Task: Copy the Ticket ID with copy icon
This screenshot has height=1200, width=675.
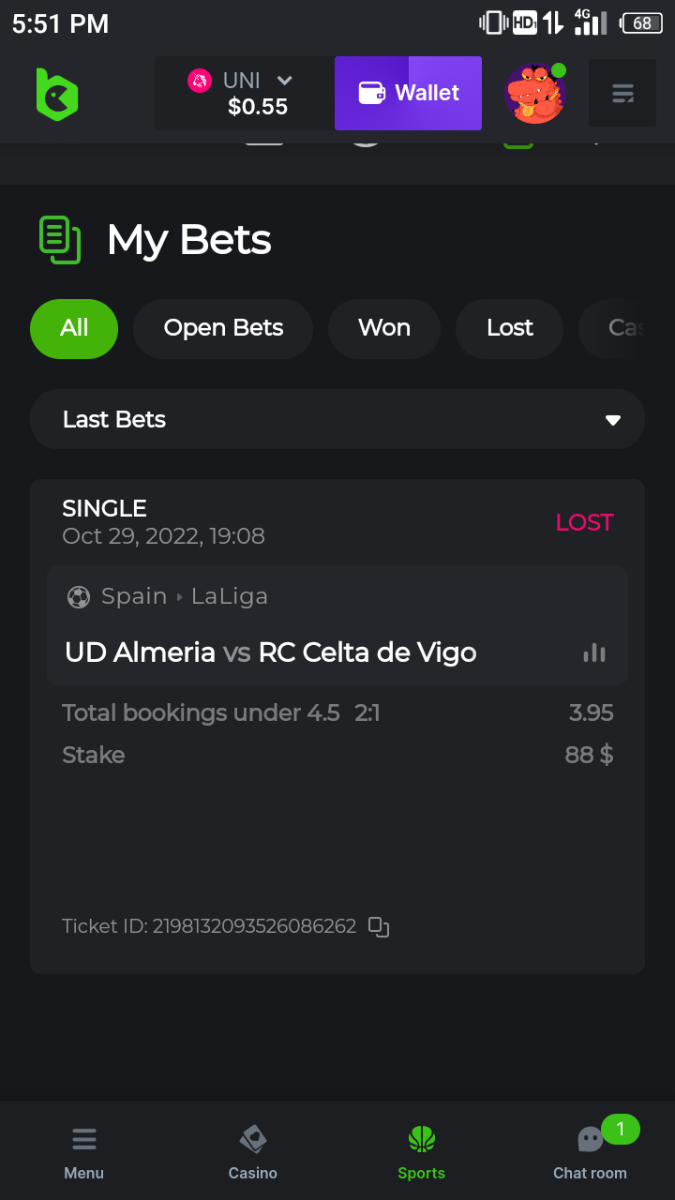Action: [379, 927]
